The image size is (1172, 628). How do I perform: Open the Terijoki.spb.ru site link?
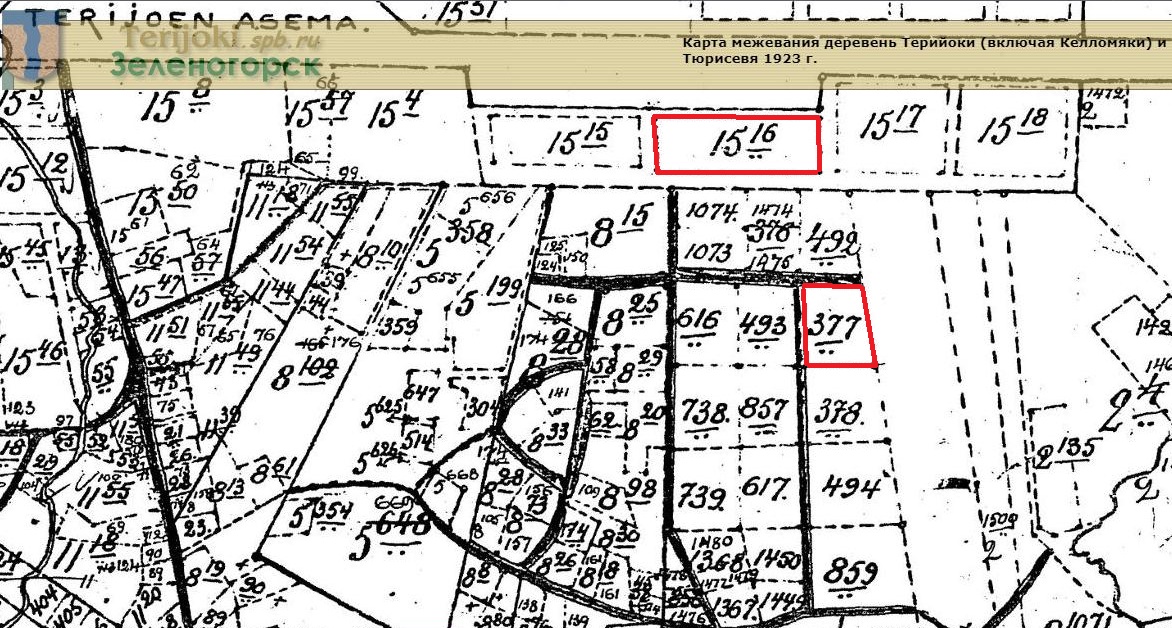click(x=216, y=40)
